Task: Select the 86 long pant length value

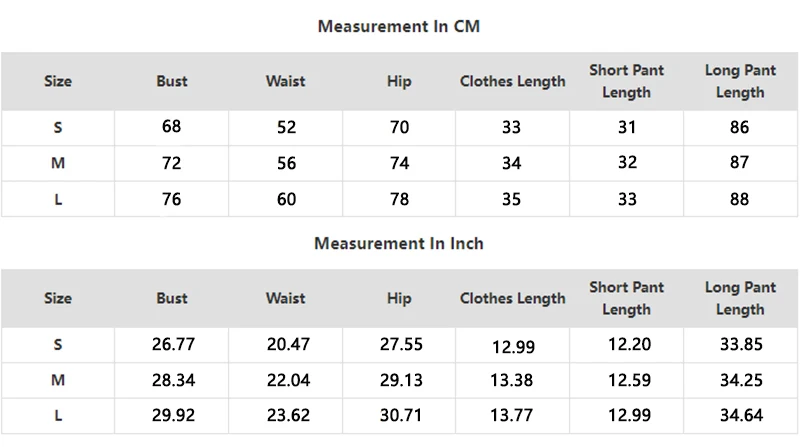Action: coord(739,127)
